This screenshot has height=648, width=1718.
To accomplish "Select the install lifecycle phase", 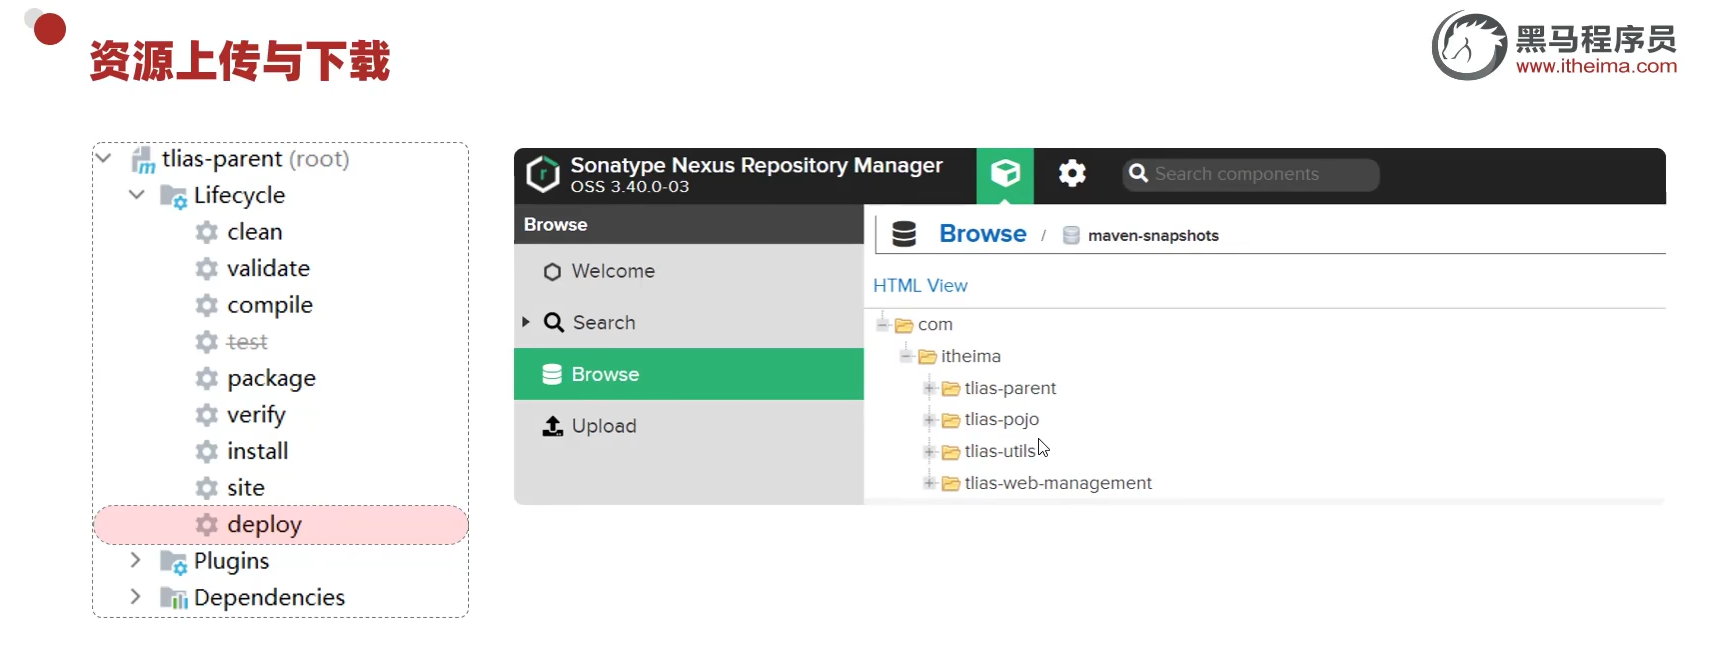I will [257, 451].
